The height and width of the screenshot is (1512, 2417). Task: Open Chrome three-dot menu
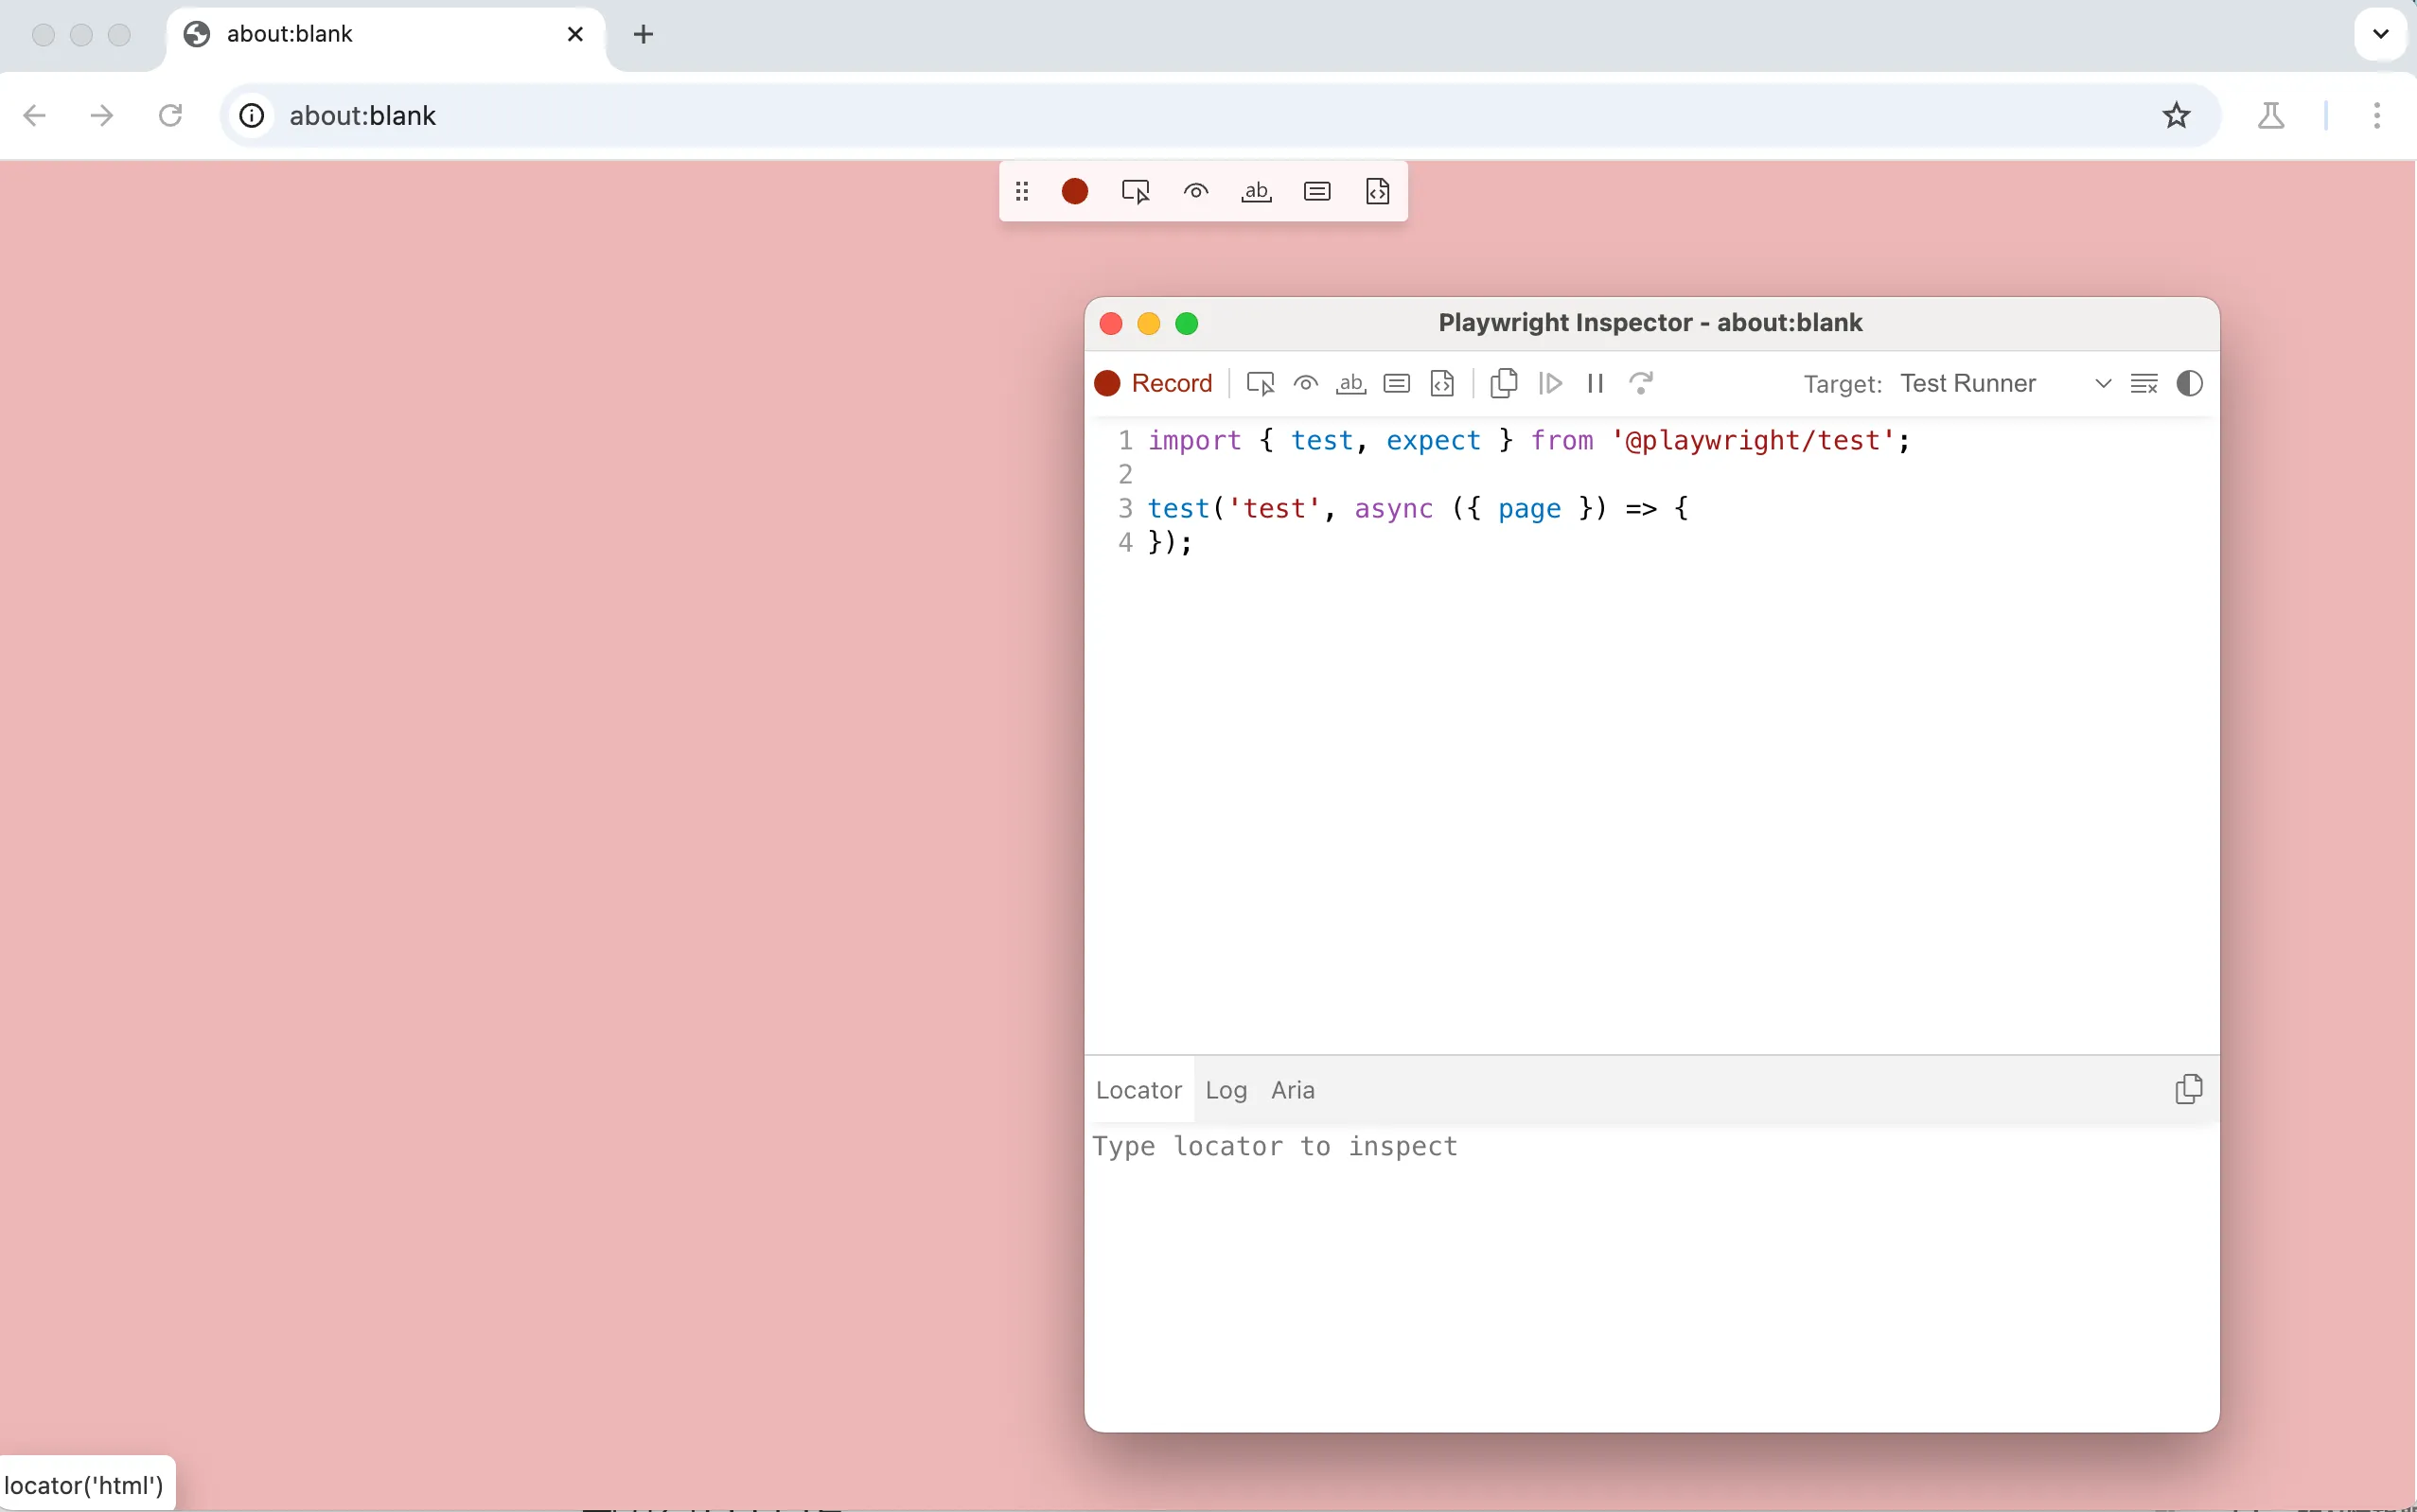click(2377, 116)
